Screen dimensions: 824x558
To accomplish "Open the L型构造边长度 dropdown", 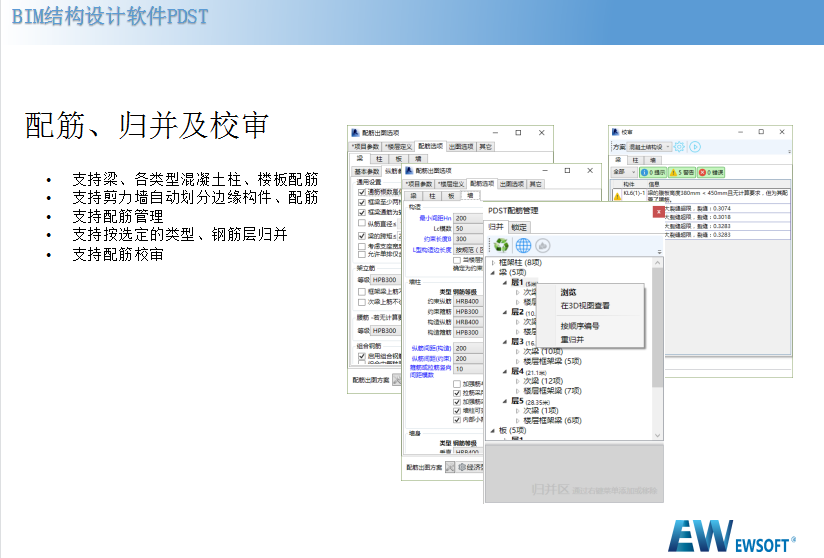I will pyautogui.click(x=468, y=250).
